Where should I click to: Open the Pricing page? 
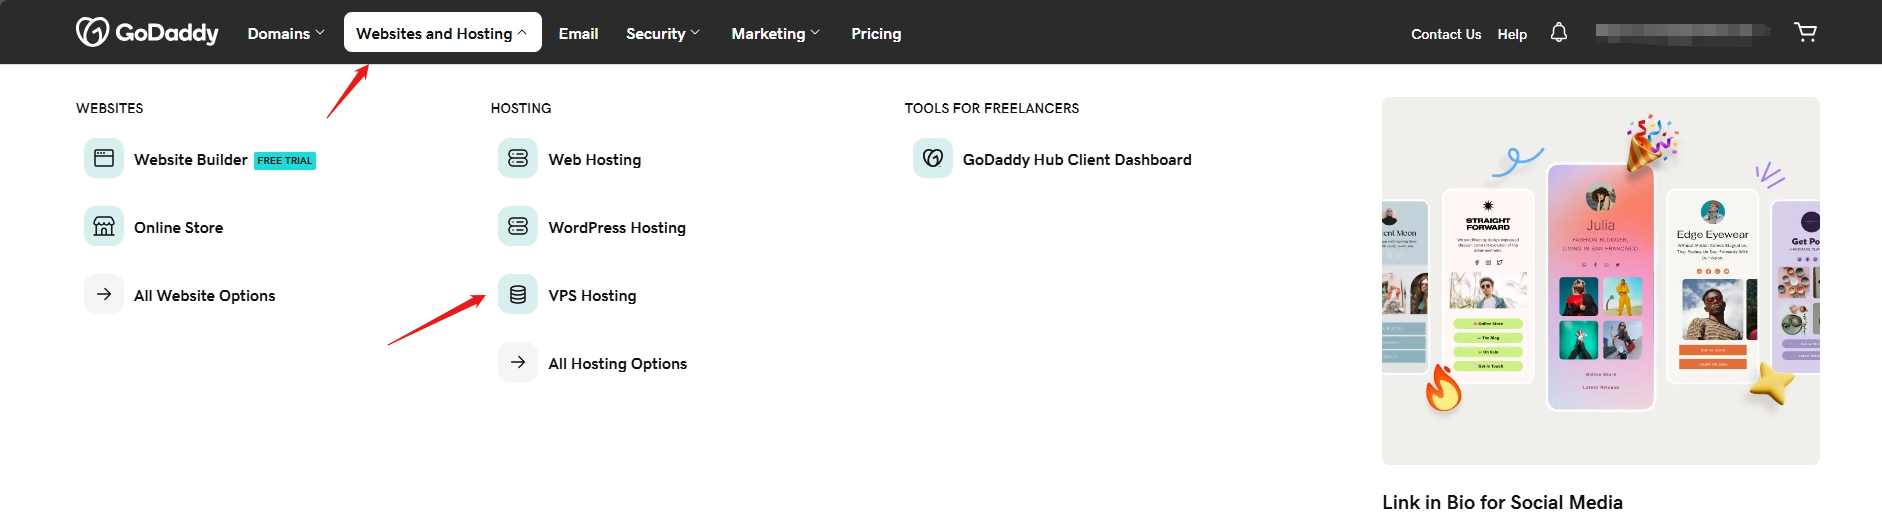pyautogui.click(x=876, y=33)
